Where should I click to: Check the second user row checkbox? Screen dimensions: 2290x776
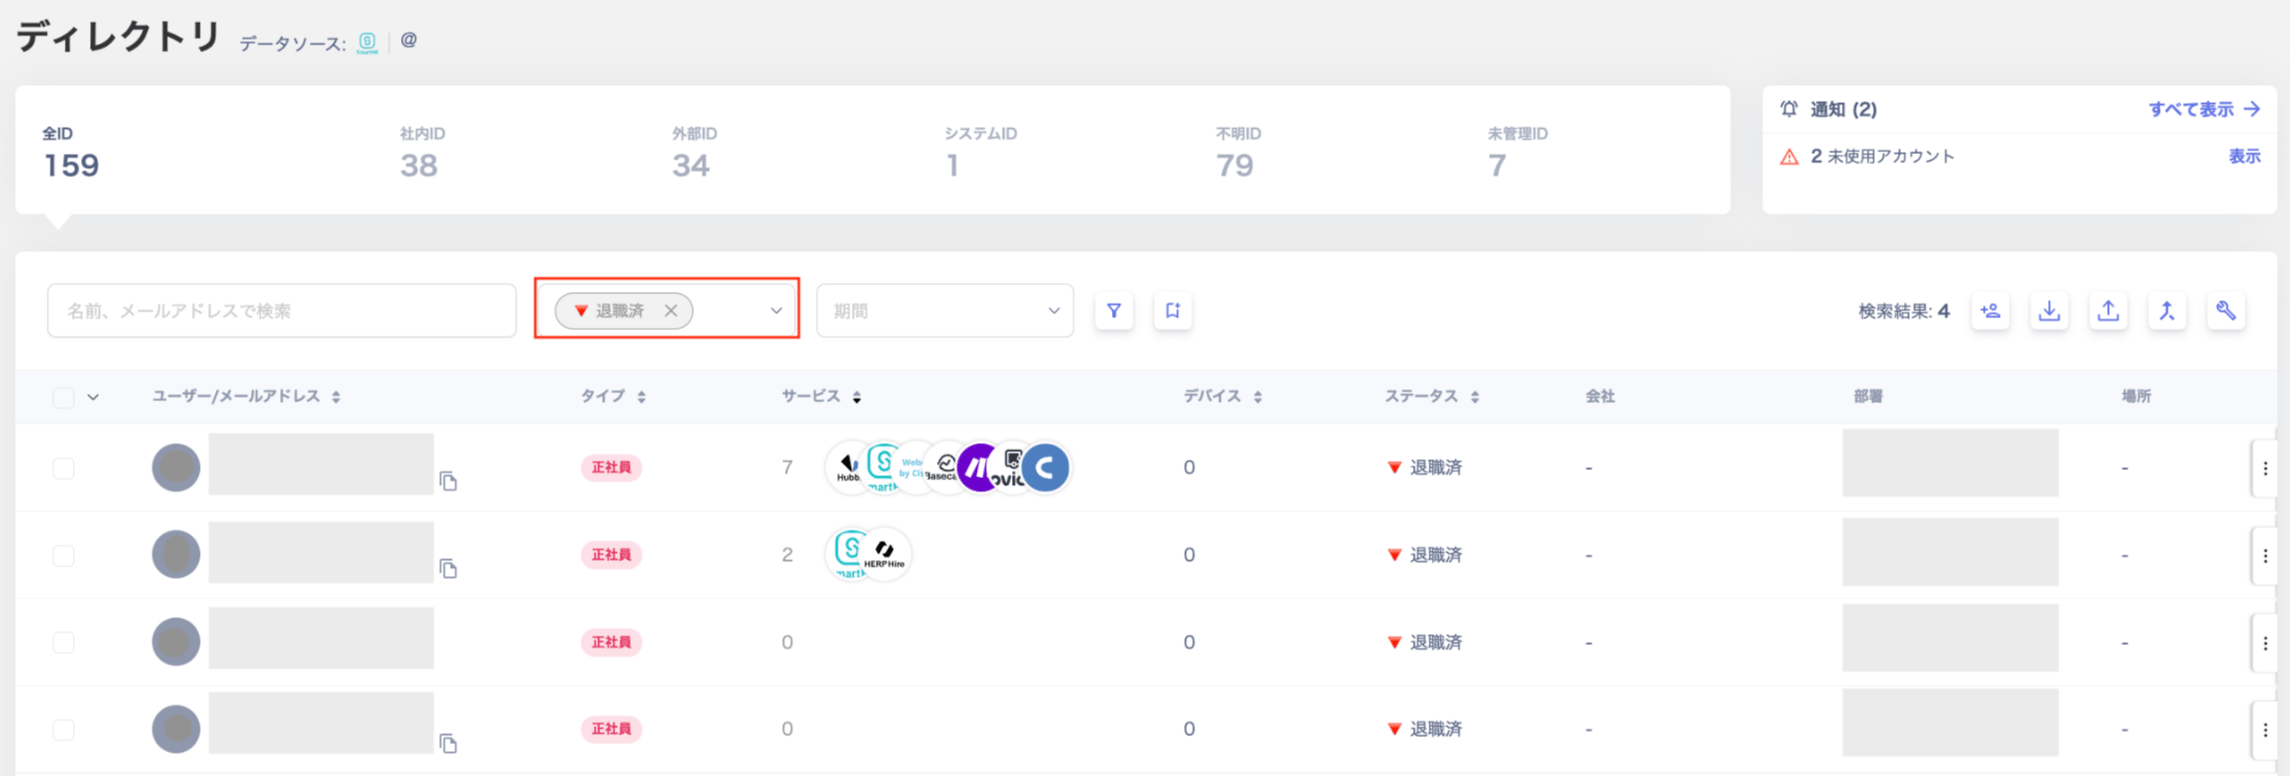pos(64,555)
